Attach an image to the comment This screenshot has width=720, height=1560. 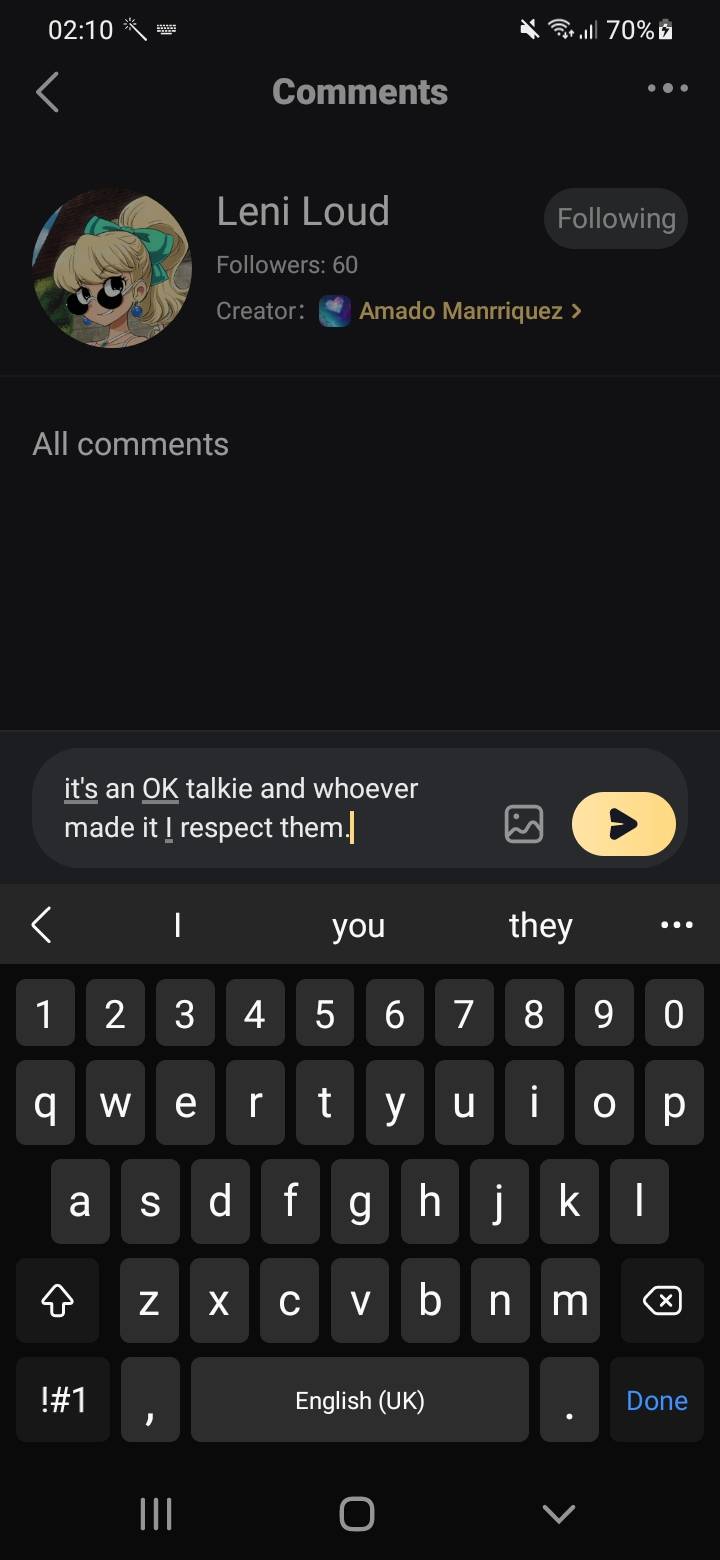(x=524, y=824)
